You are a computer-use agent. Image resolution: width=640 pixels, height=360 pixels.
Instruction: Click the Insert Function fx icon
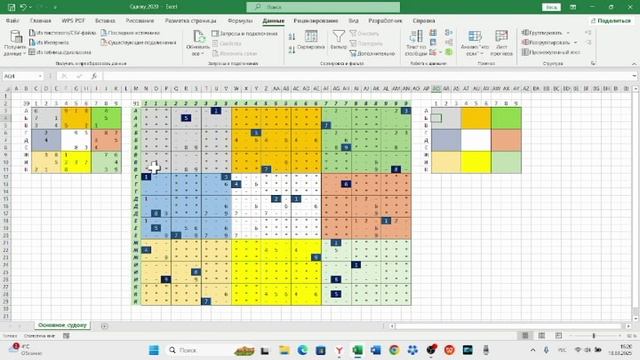(x=94, y=76)
